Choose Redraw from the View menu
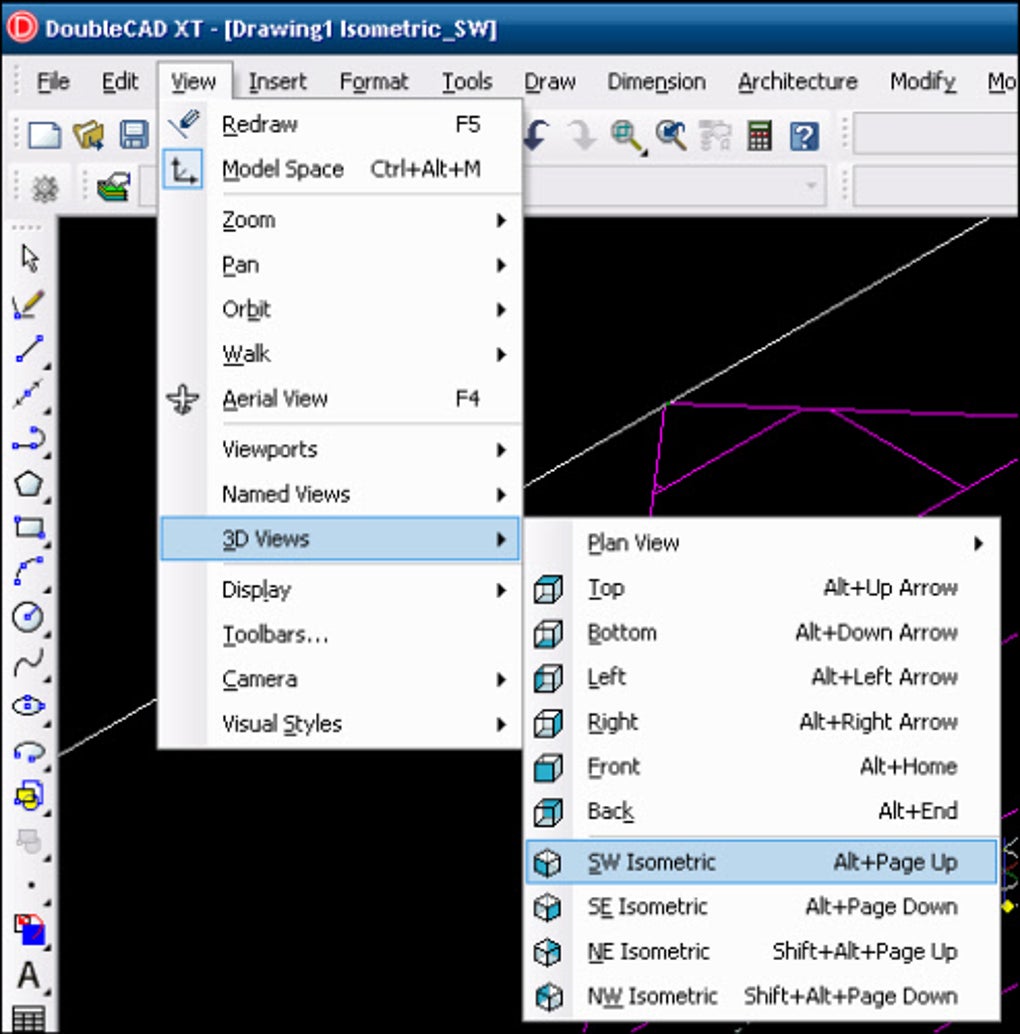This screenshot has width=1020, height=1034. (340, 125)
